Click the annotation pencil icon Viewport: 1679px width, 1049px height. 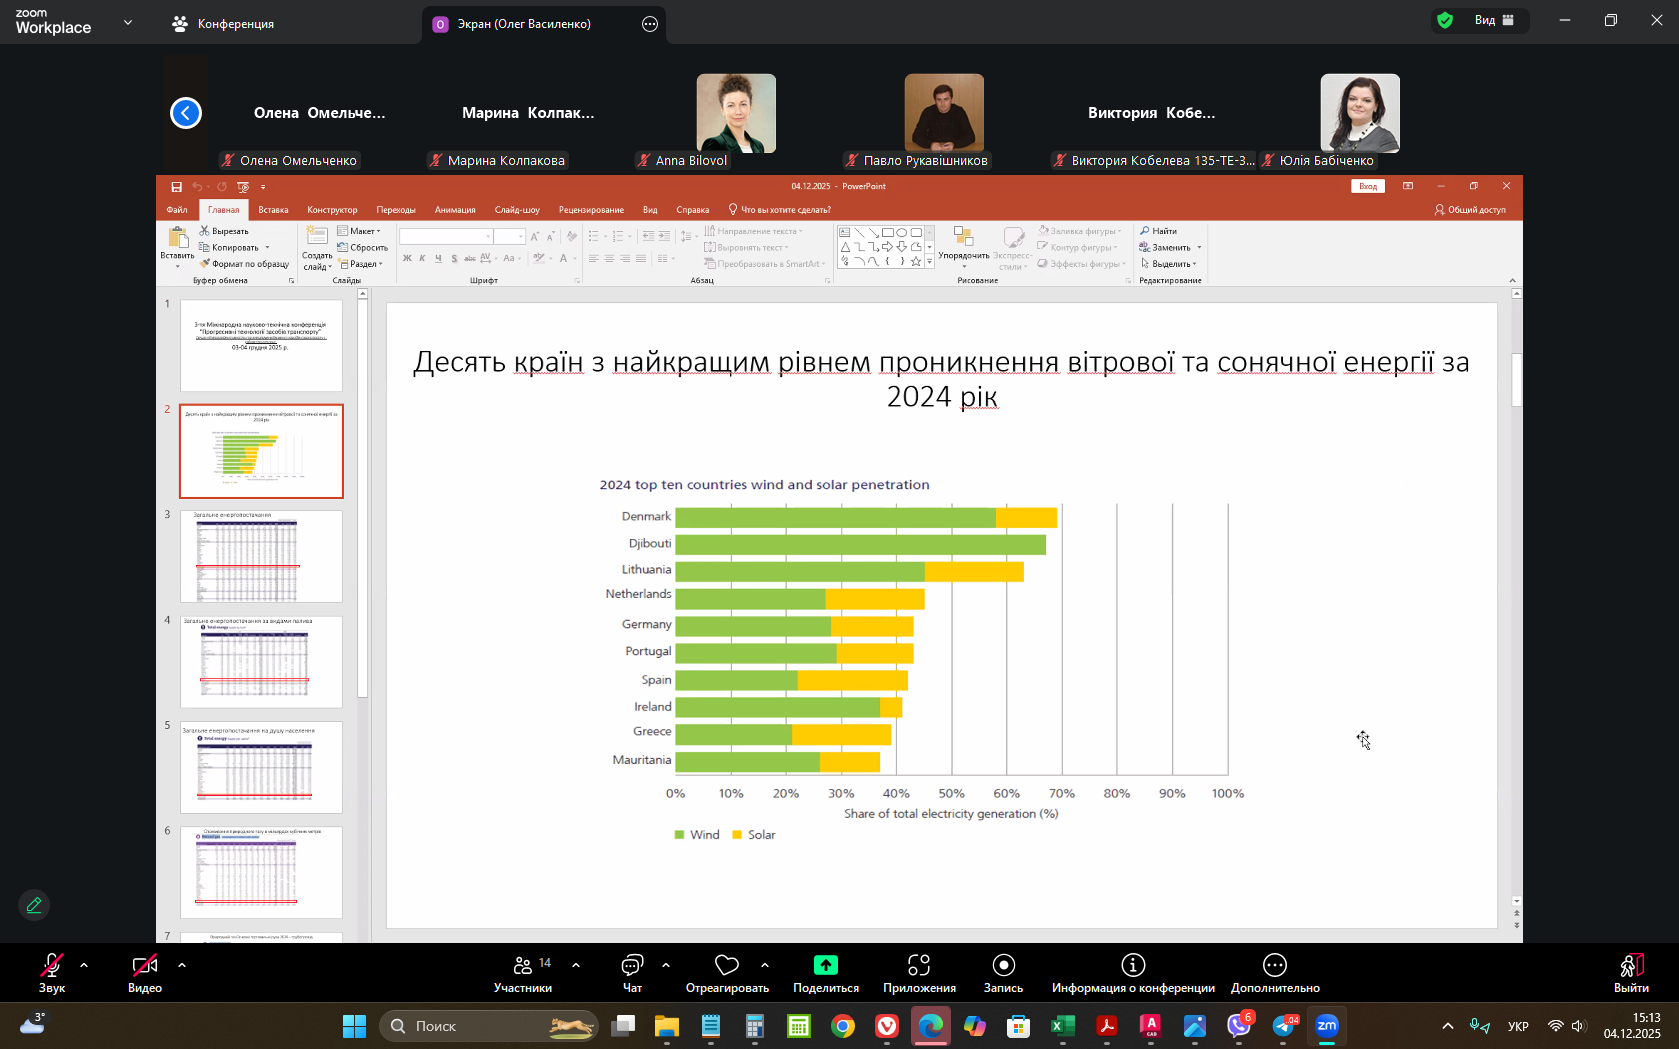click(34, 905)
